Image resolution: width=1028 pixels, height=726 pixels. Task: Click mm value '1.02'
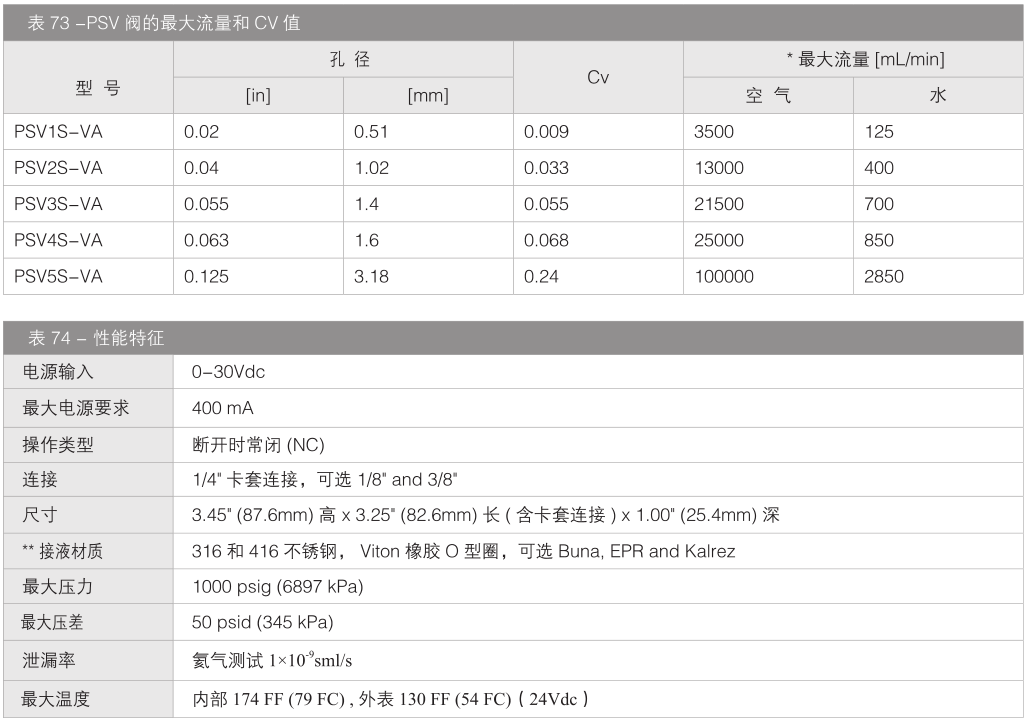click(372, 168)
